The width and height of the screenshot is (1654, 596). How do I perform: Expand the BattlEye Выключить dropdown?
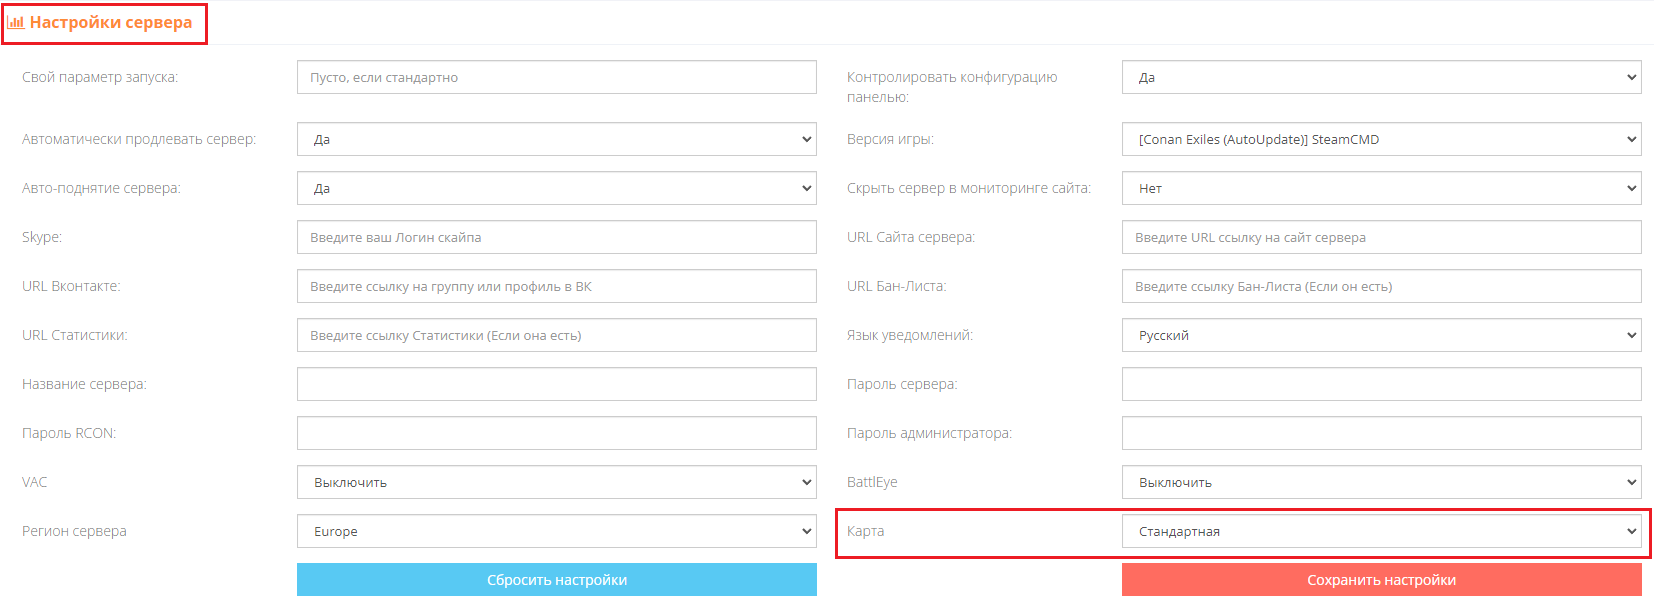(x=1382, y=482)
